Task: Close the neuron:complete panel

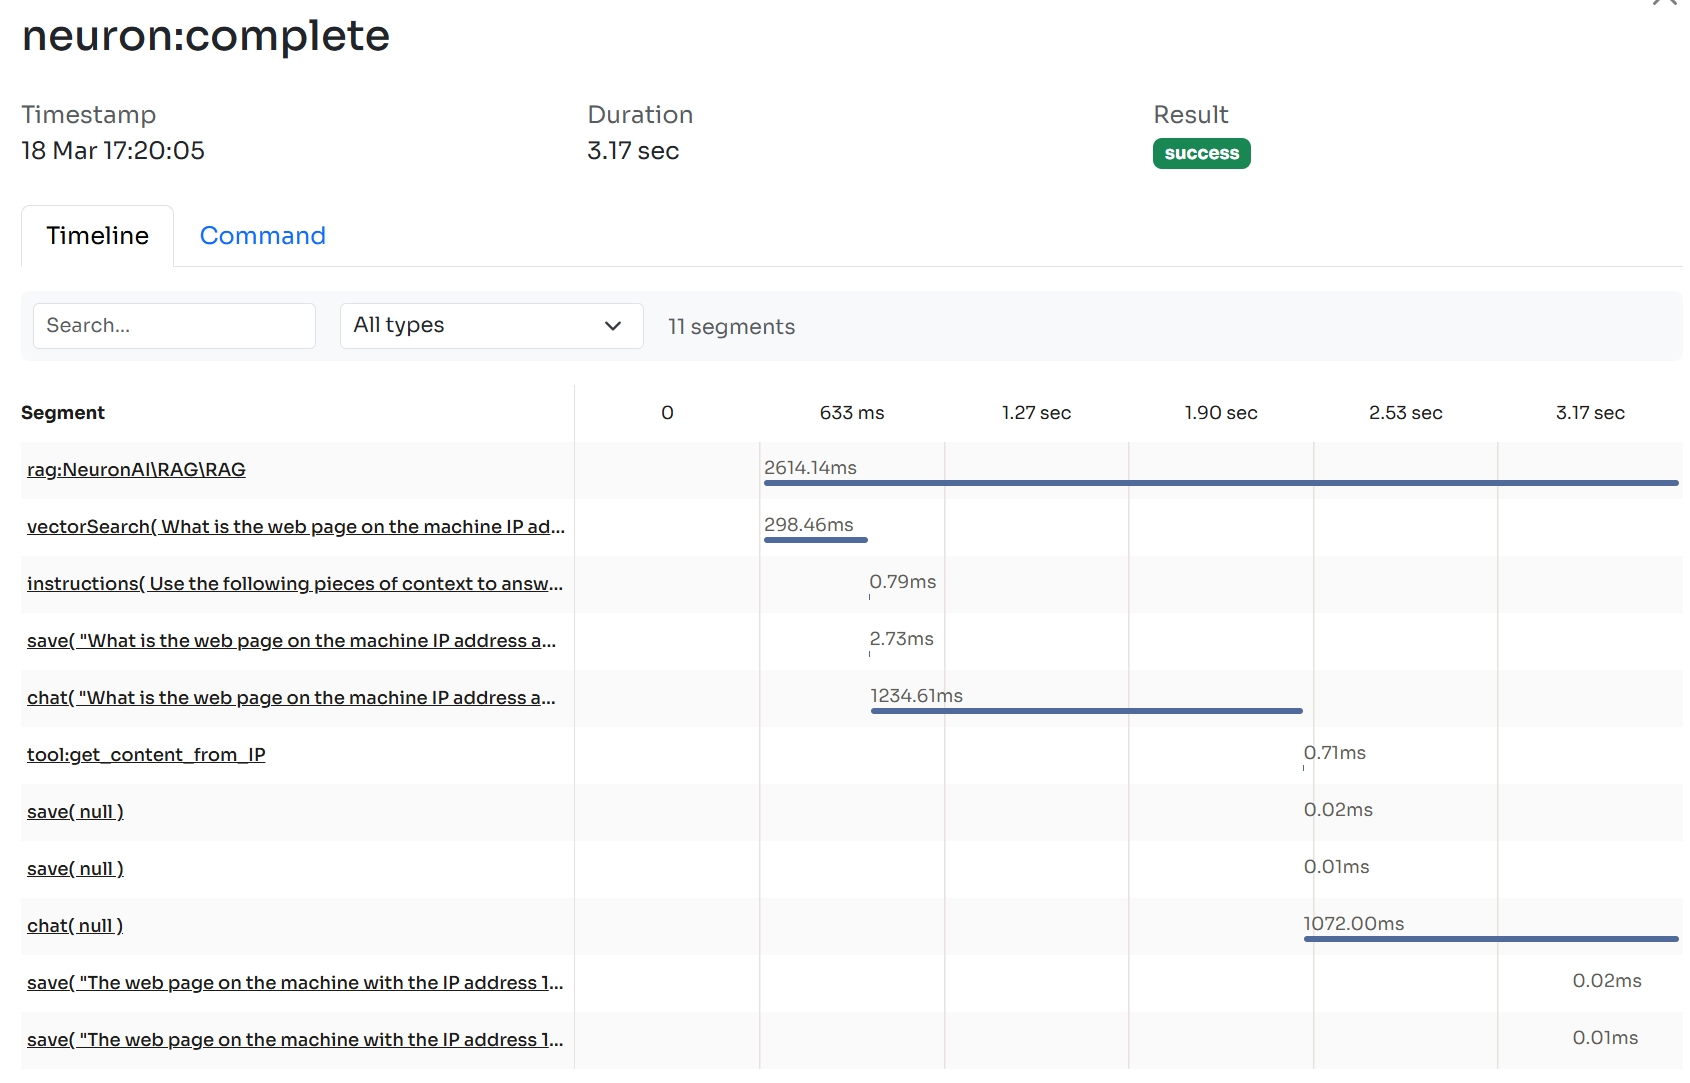Action: pos(1664,3)
